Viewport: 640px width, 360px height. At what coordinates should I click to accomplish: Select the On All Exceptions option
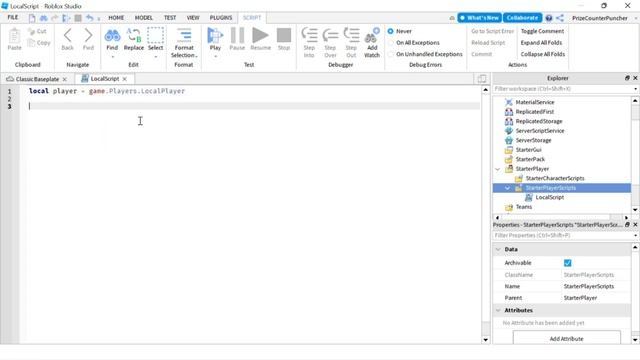click(x=391, y=43)
